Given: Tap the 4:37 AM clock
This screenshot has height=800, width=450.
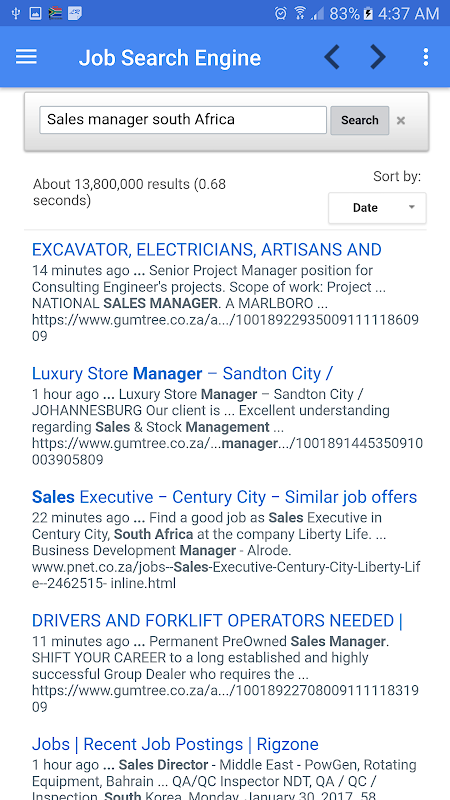Looking at the screenshot, I should point(408,14).
